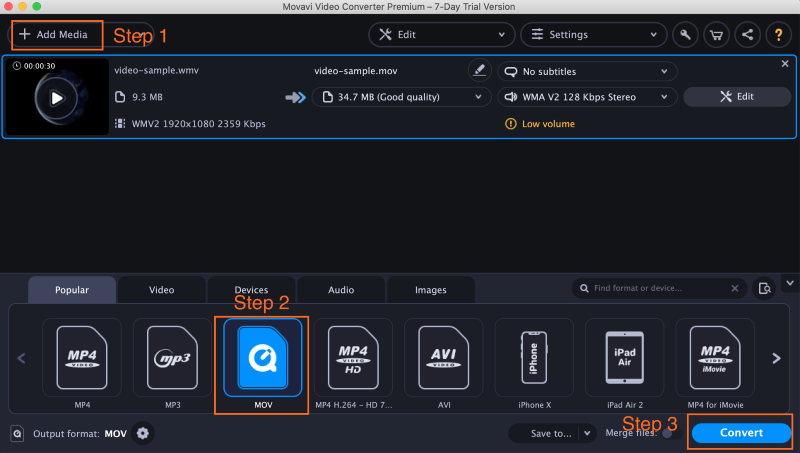Open the shopping cart purchase icon
800x453 pixels.
(716, 35)
